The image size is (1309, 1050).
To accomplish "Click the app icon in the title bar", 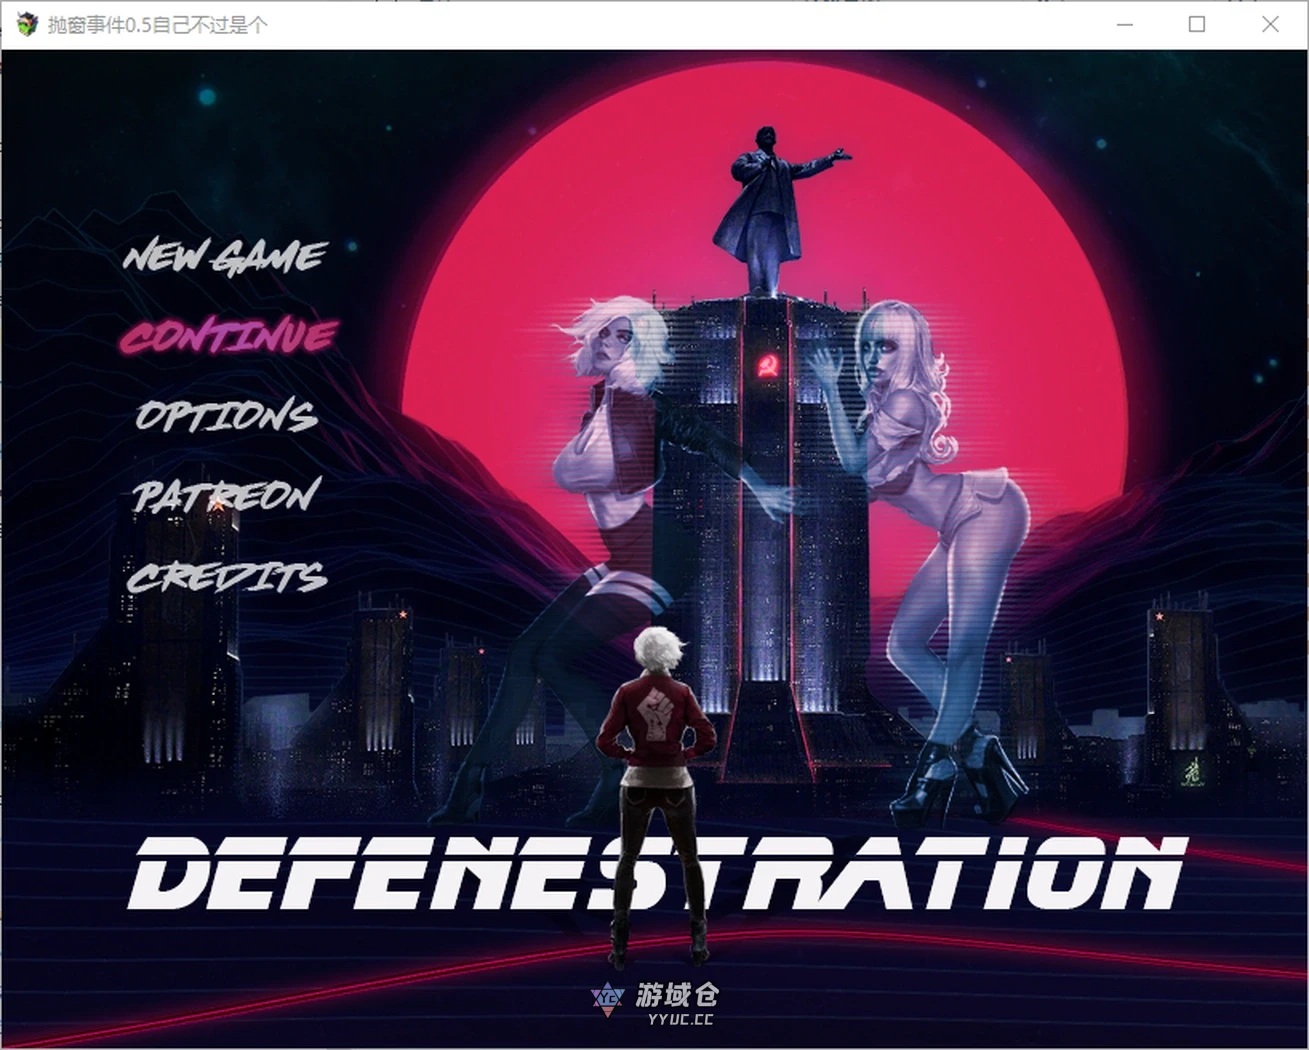I will (27, 24).
